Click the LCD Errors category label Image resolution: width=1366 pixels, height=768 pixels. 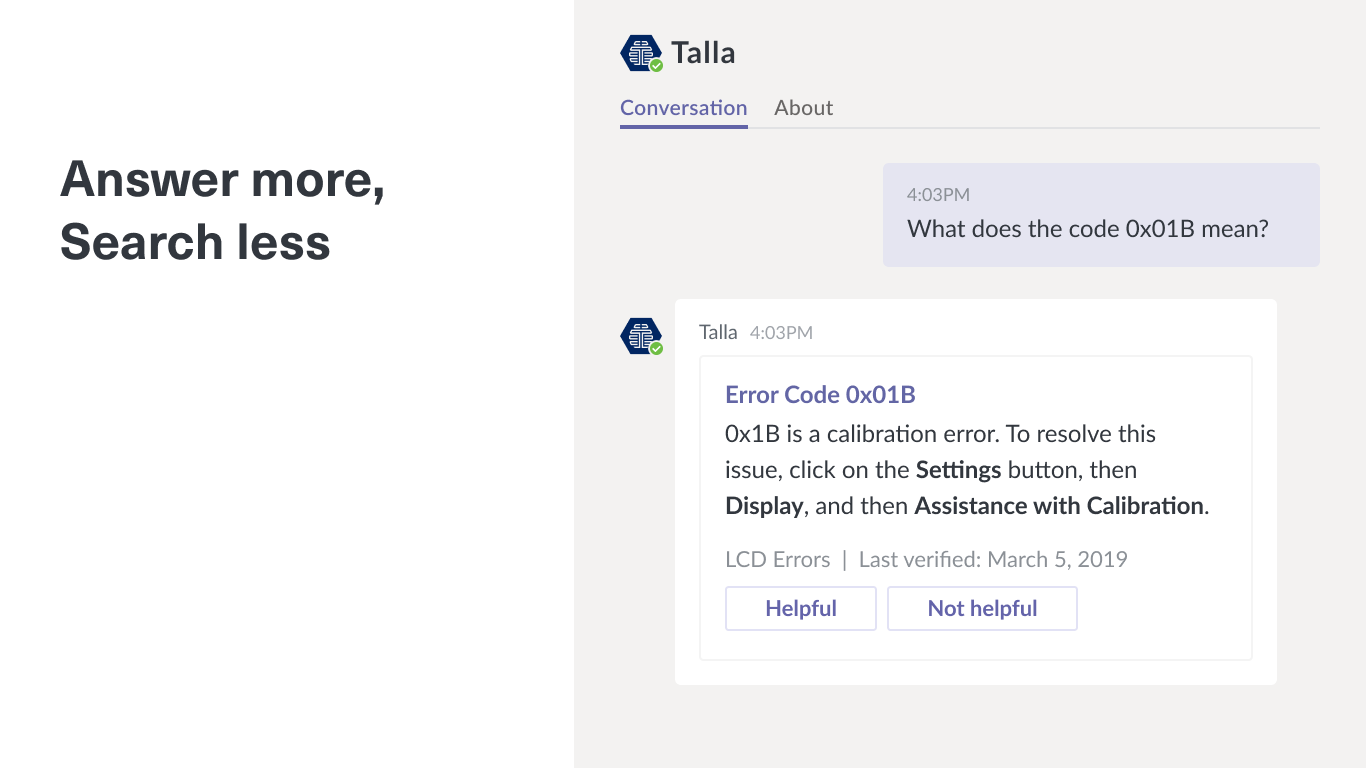click(x=777, y=559)
